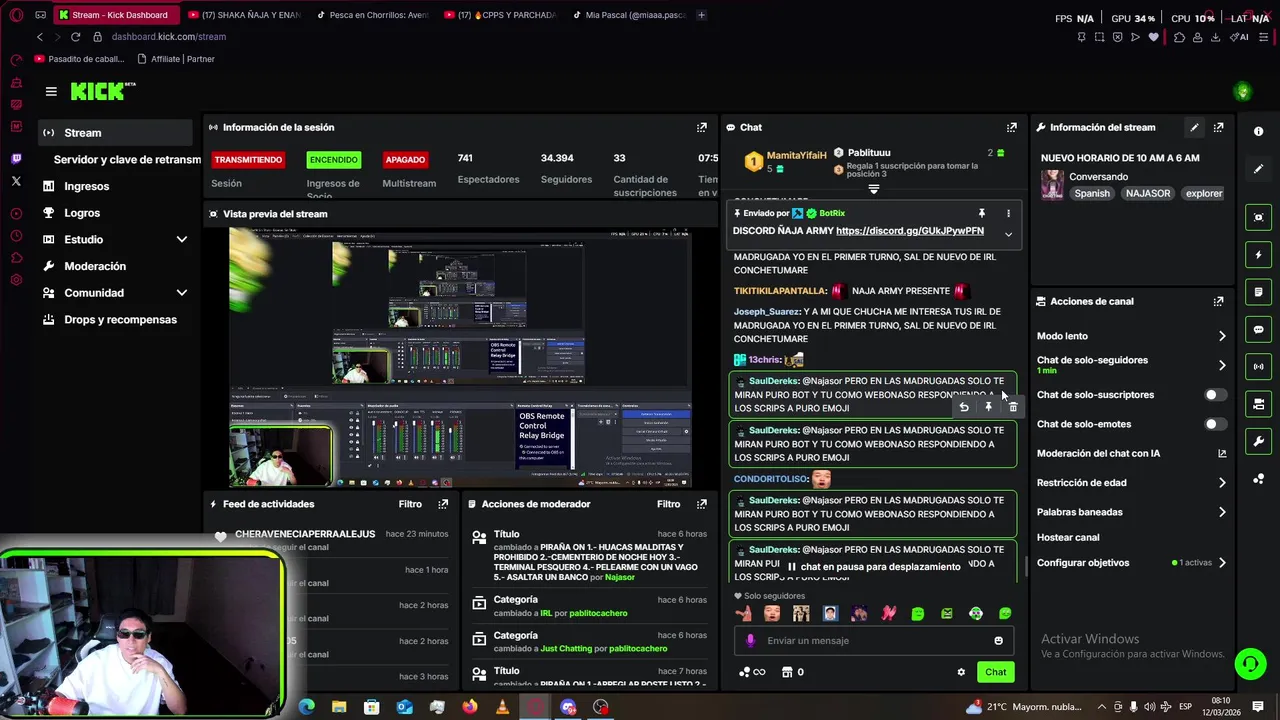Image resolution: width=1280 pixels, height=720 pixels.
Task: Open the hamburger menu beside Kick logo
Action: [x=51, y=91]
